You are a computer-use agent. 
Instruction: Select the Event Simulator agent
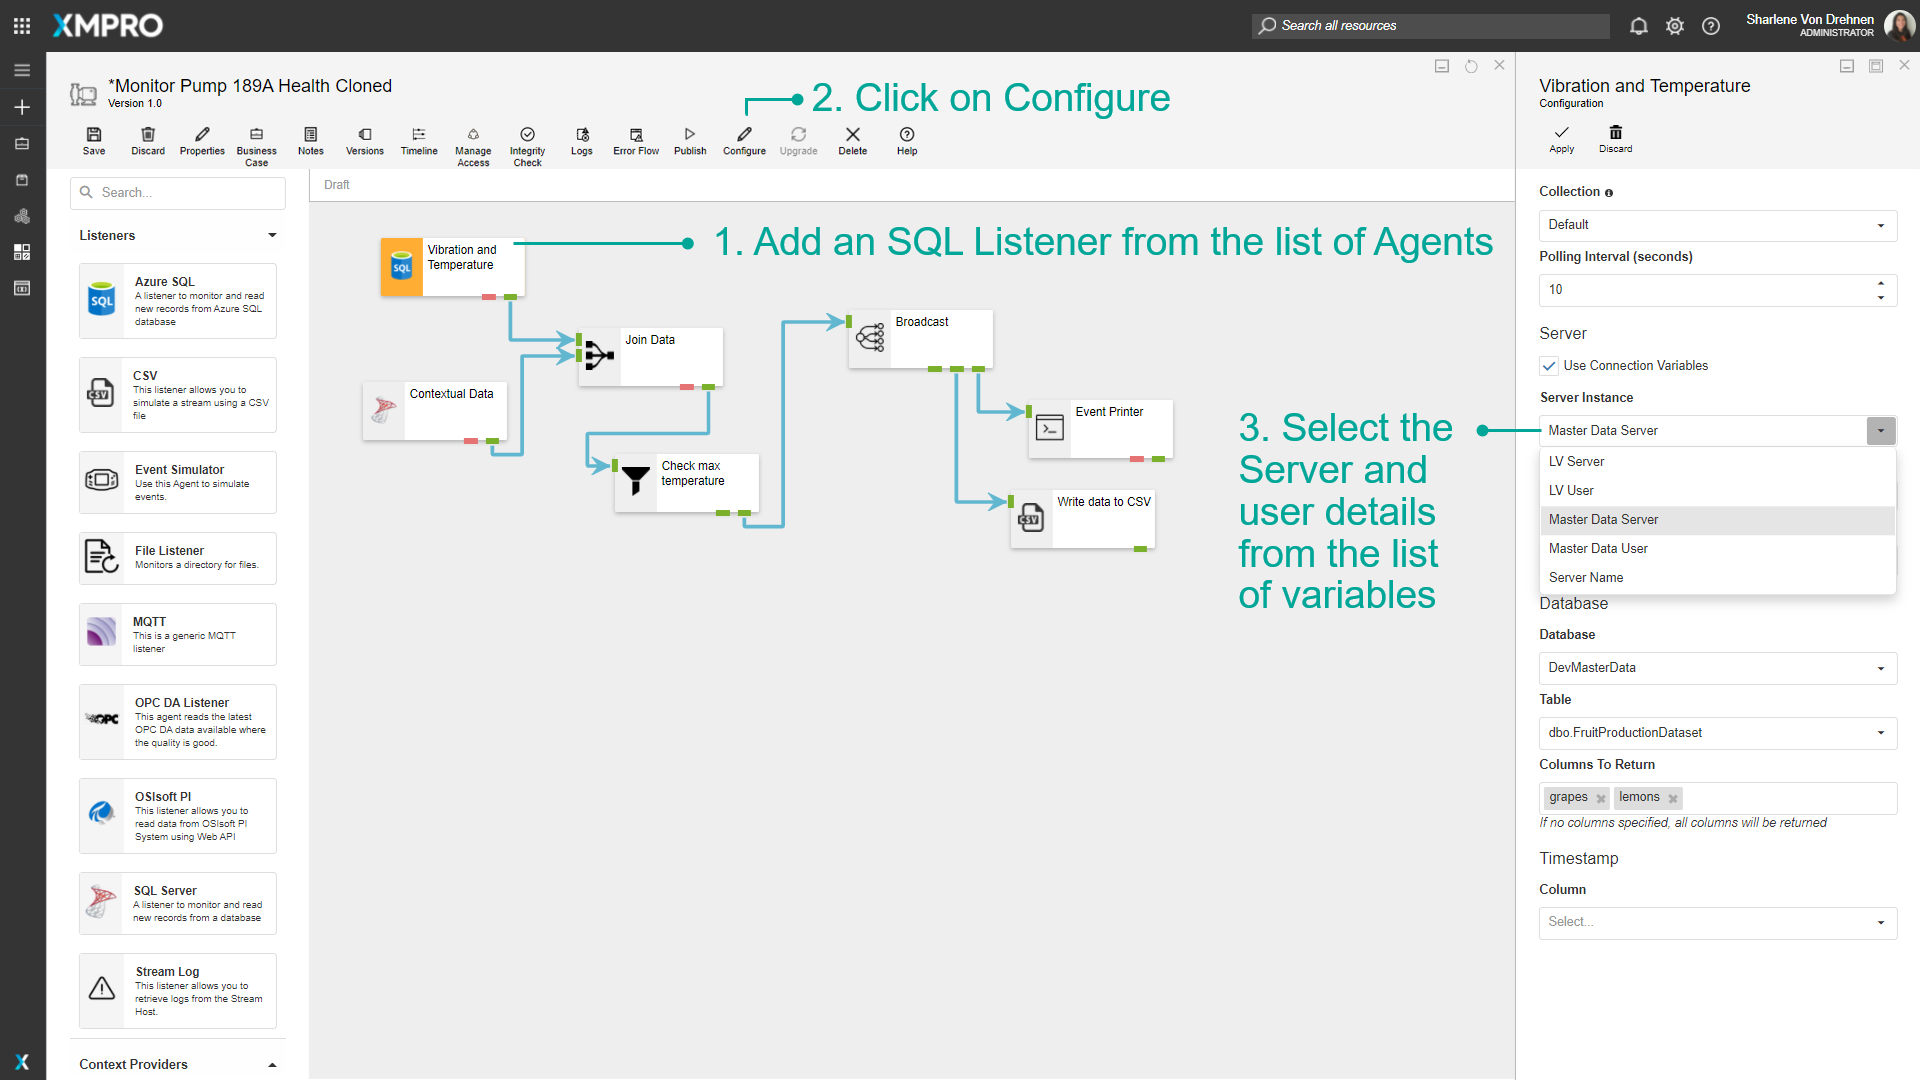(178, 483)
